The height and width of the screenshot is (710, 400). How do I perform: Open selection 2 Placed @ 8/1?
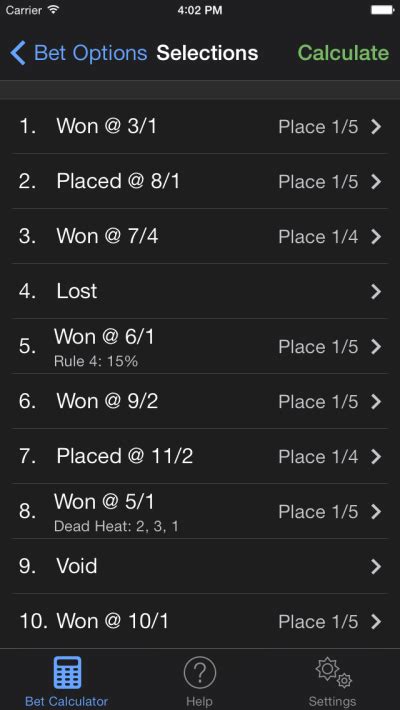[x=200, y=182]
